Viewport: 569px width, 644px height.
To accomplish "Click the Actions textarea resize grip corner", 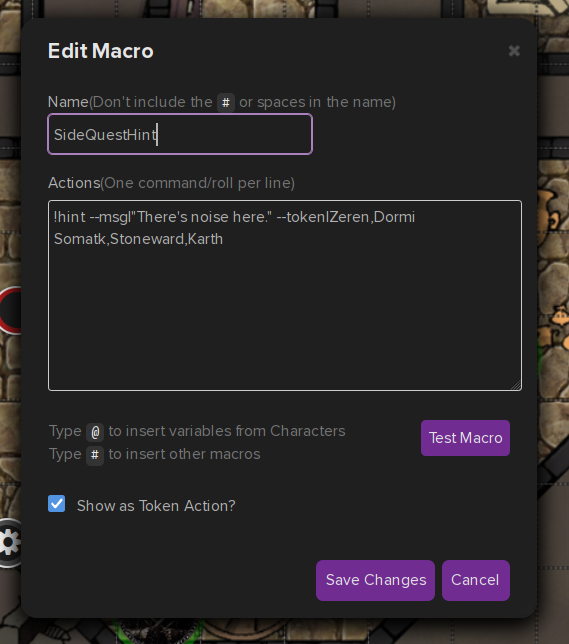I will [516, 385].
